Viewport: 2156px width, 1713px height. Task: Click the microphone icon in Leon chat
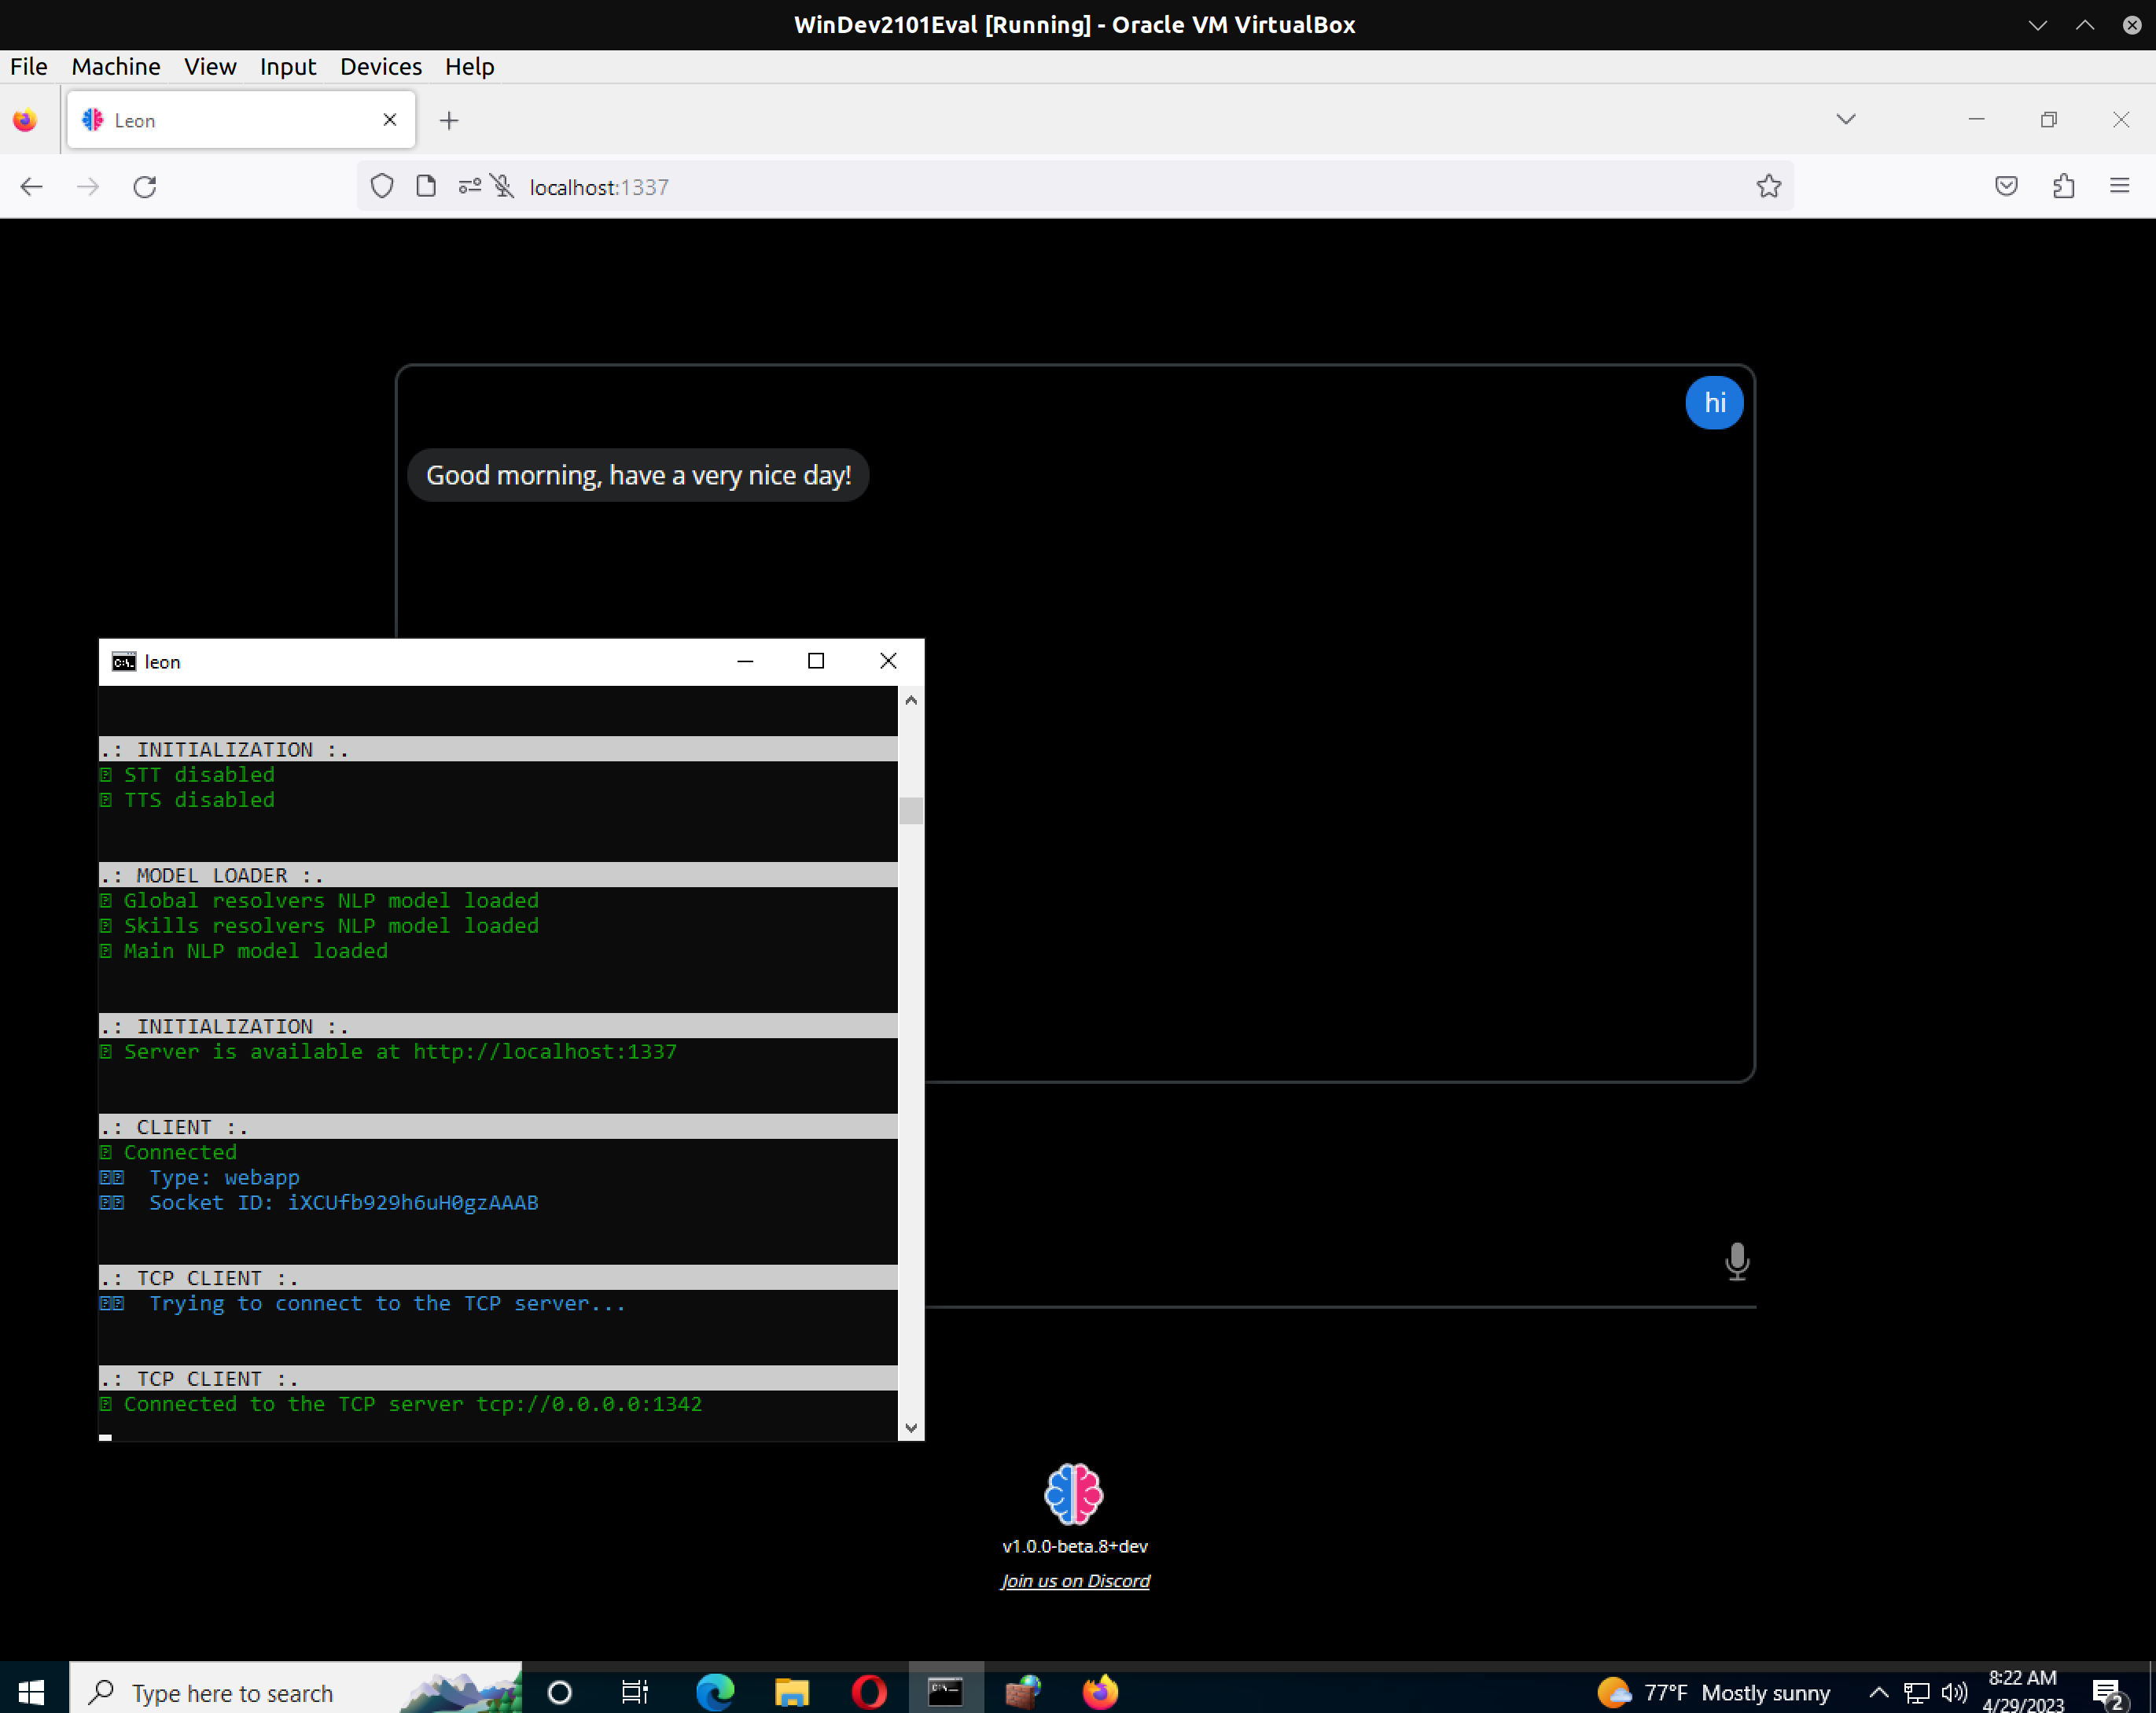pos(1737,1261)
